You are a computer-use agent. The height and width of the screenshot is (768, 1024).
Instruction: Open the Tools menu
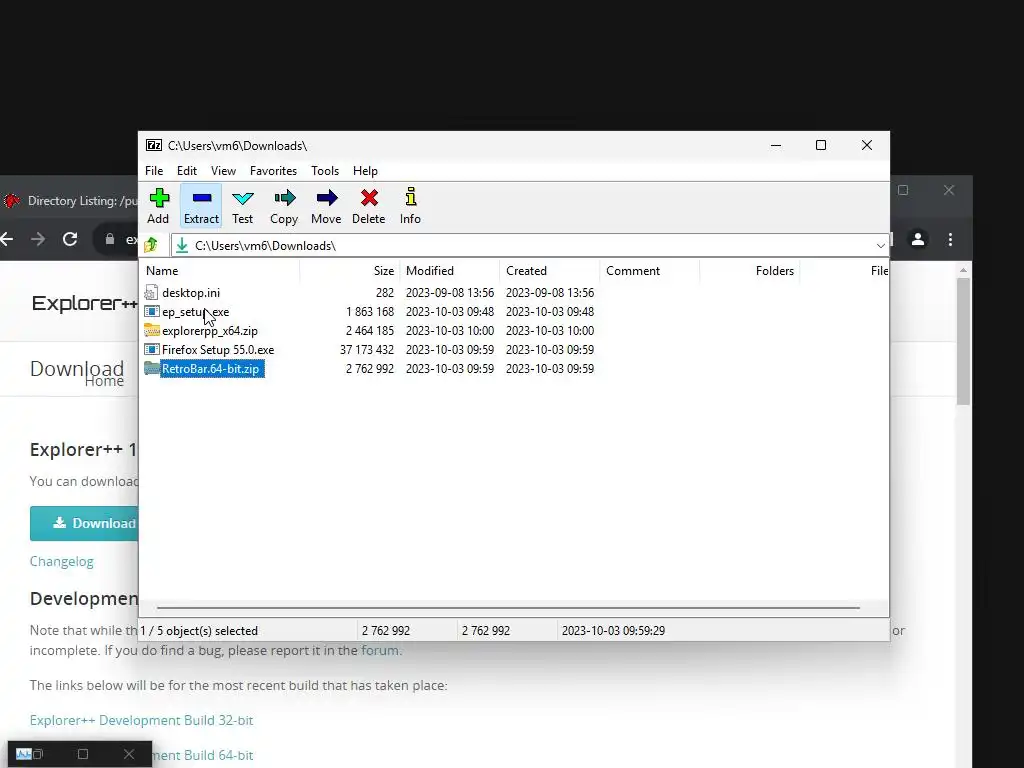(x=325, y=170)
